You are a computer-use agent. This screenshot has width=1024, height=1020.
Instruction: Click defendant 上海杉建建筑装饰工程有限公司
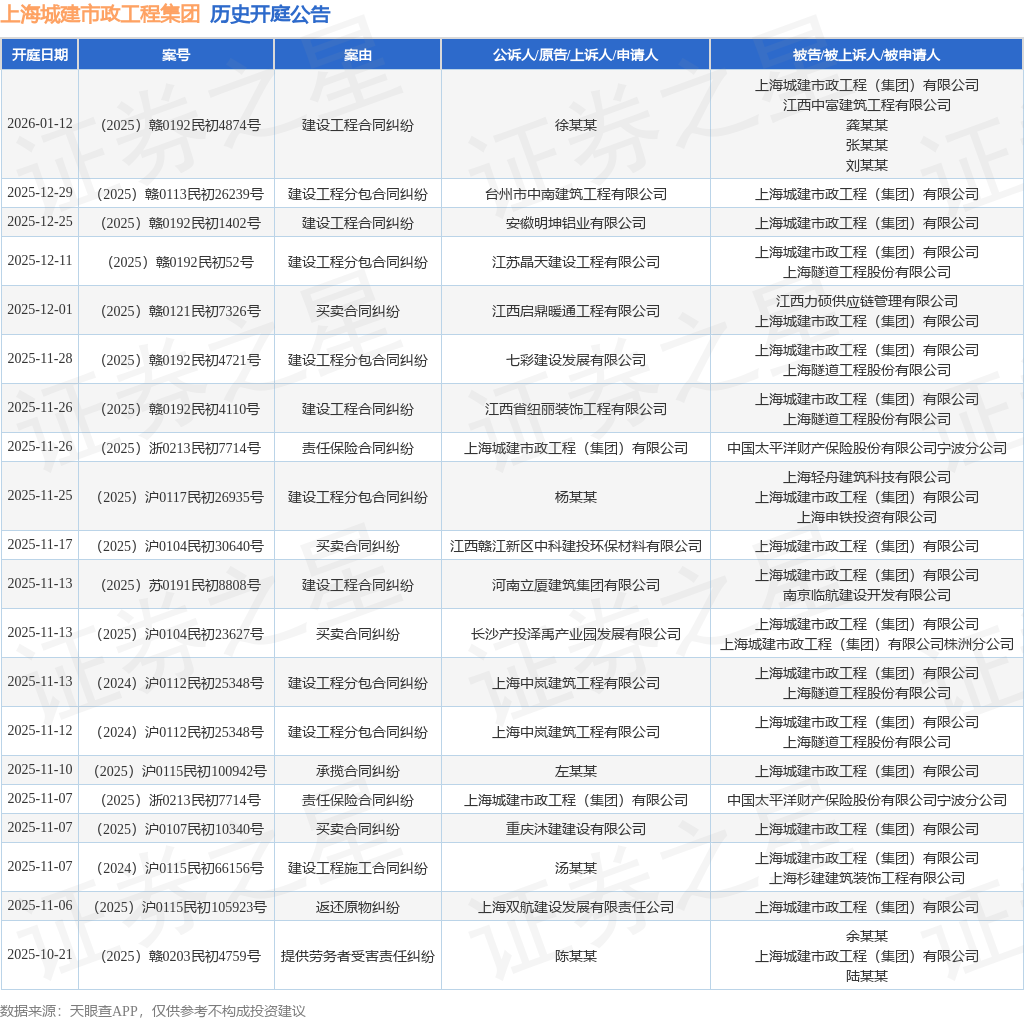(867, 878)
